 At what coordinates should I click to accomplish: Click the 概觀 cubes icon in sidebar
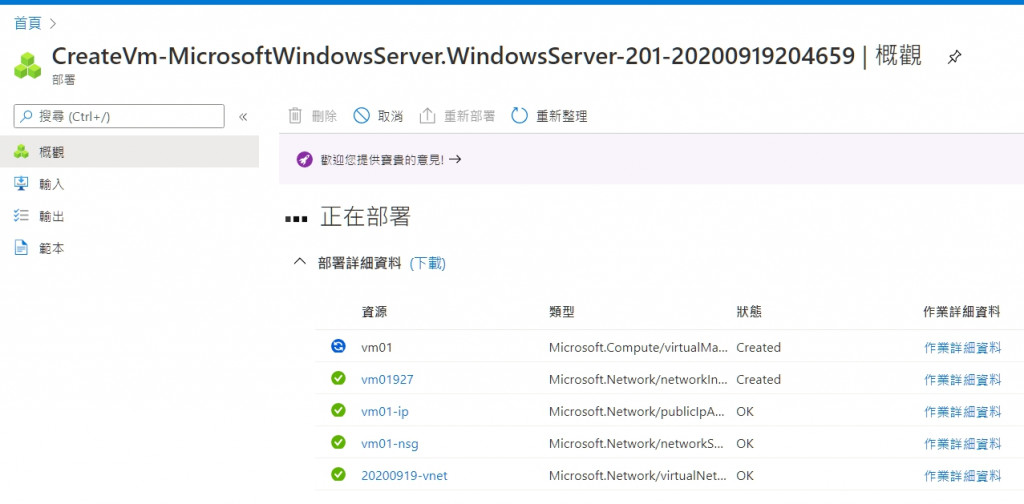point(22,152)
